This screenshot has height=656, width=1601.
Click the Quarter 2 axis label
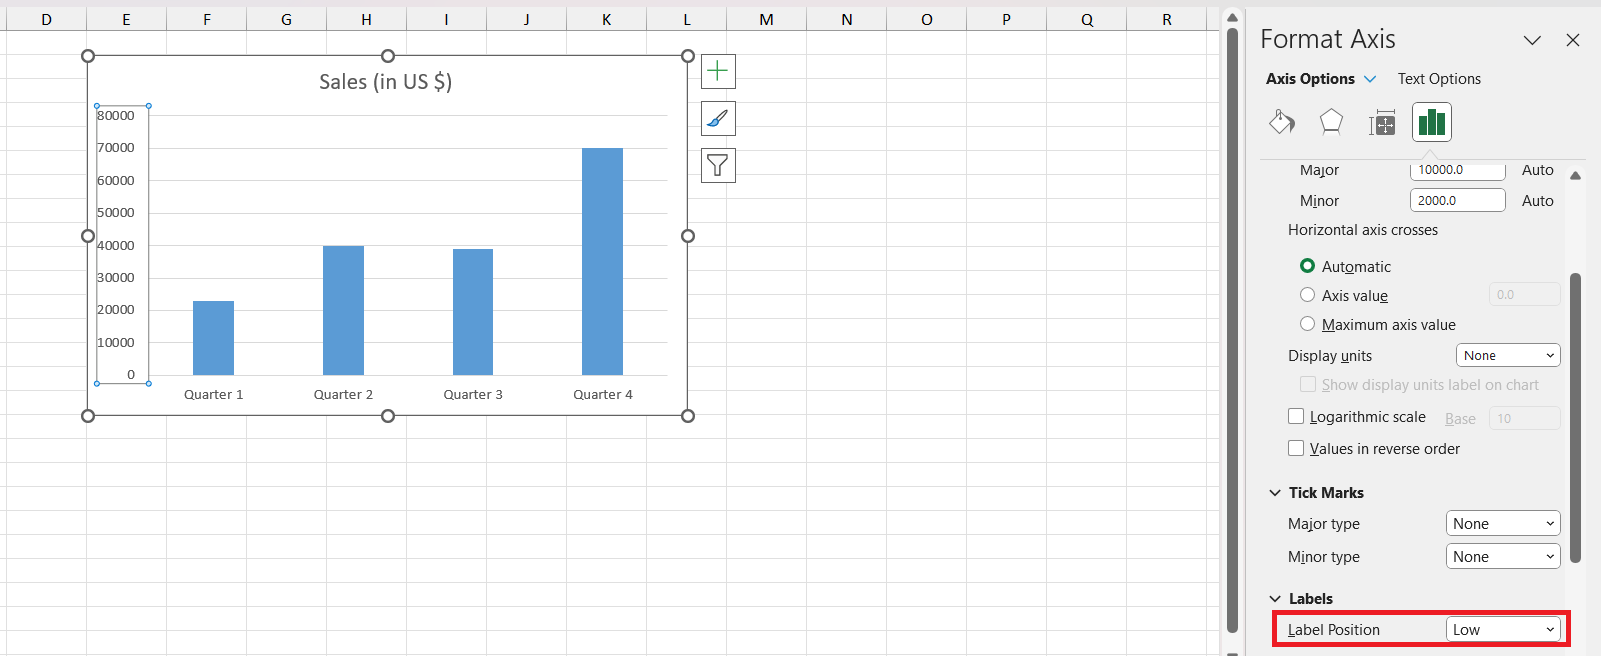tap(343, 395)
